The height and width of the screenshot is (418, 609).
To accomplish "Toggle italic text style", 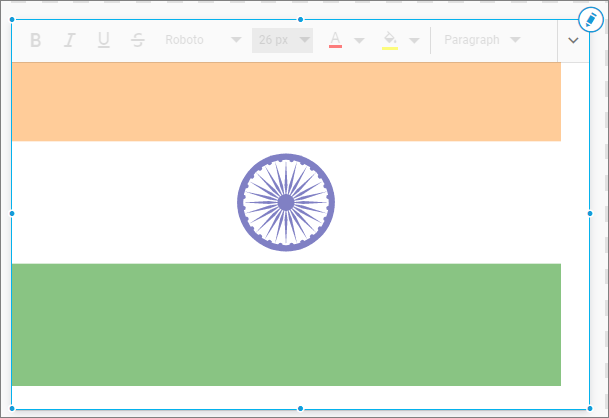I will click(x=69, y=40).
